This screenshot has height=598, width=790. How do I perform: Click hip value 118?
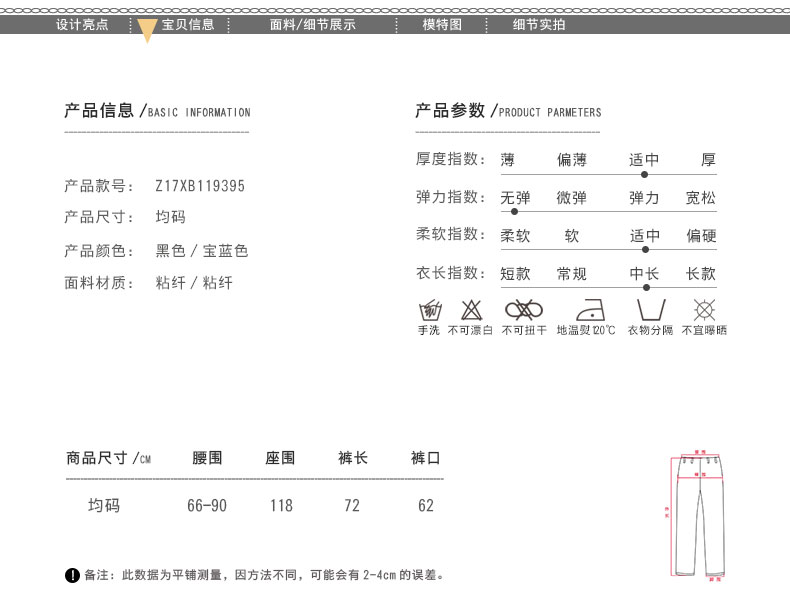pos(281,505)
